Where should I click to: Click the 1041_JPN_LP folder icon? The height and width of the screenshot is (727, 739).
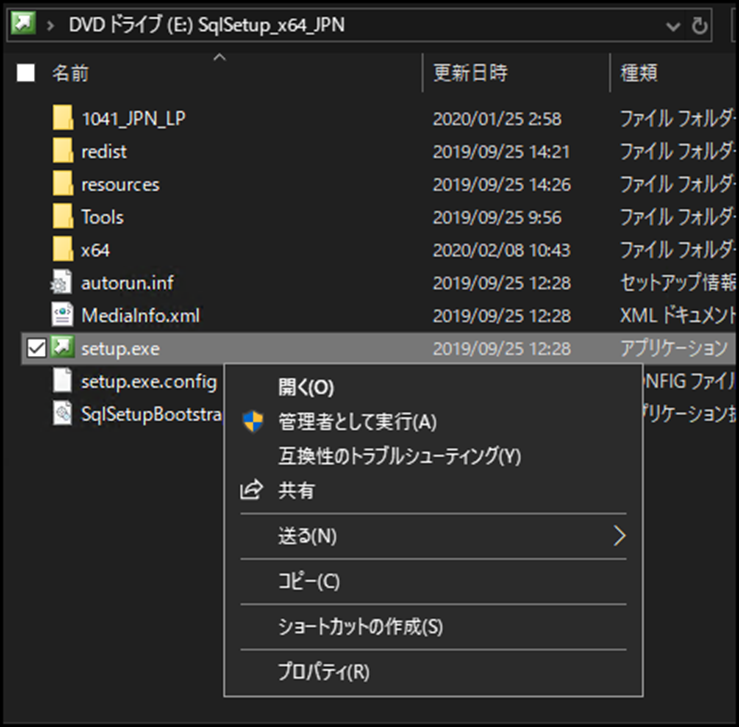coord(63,117)
